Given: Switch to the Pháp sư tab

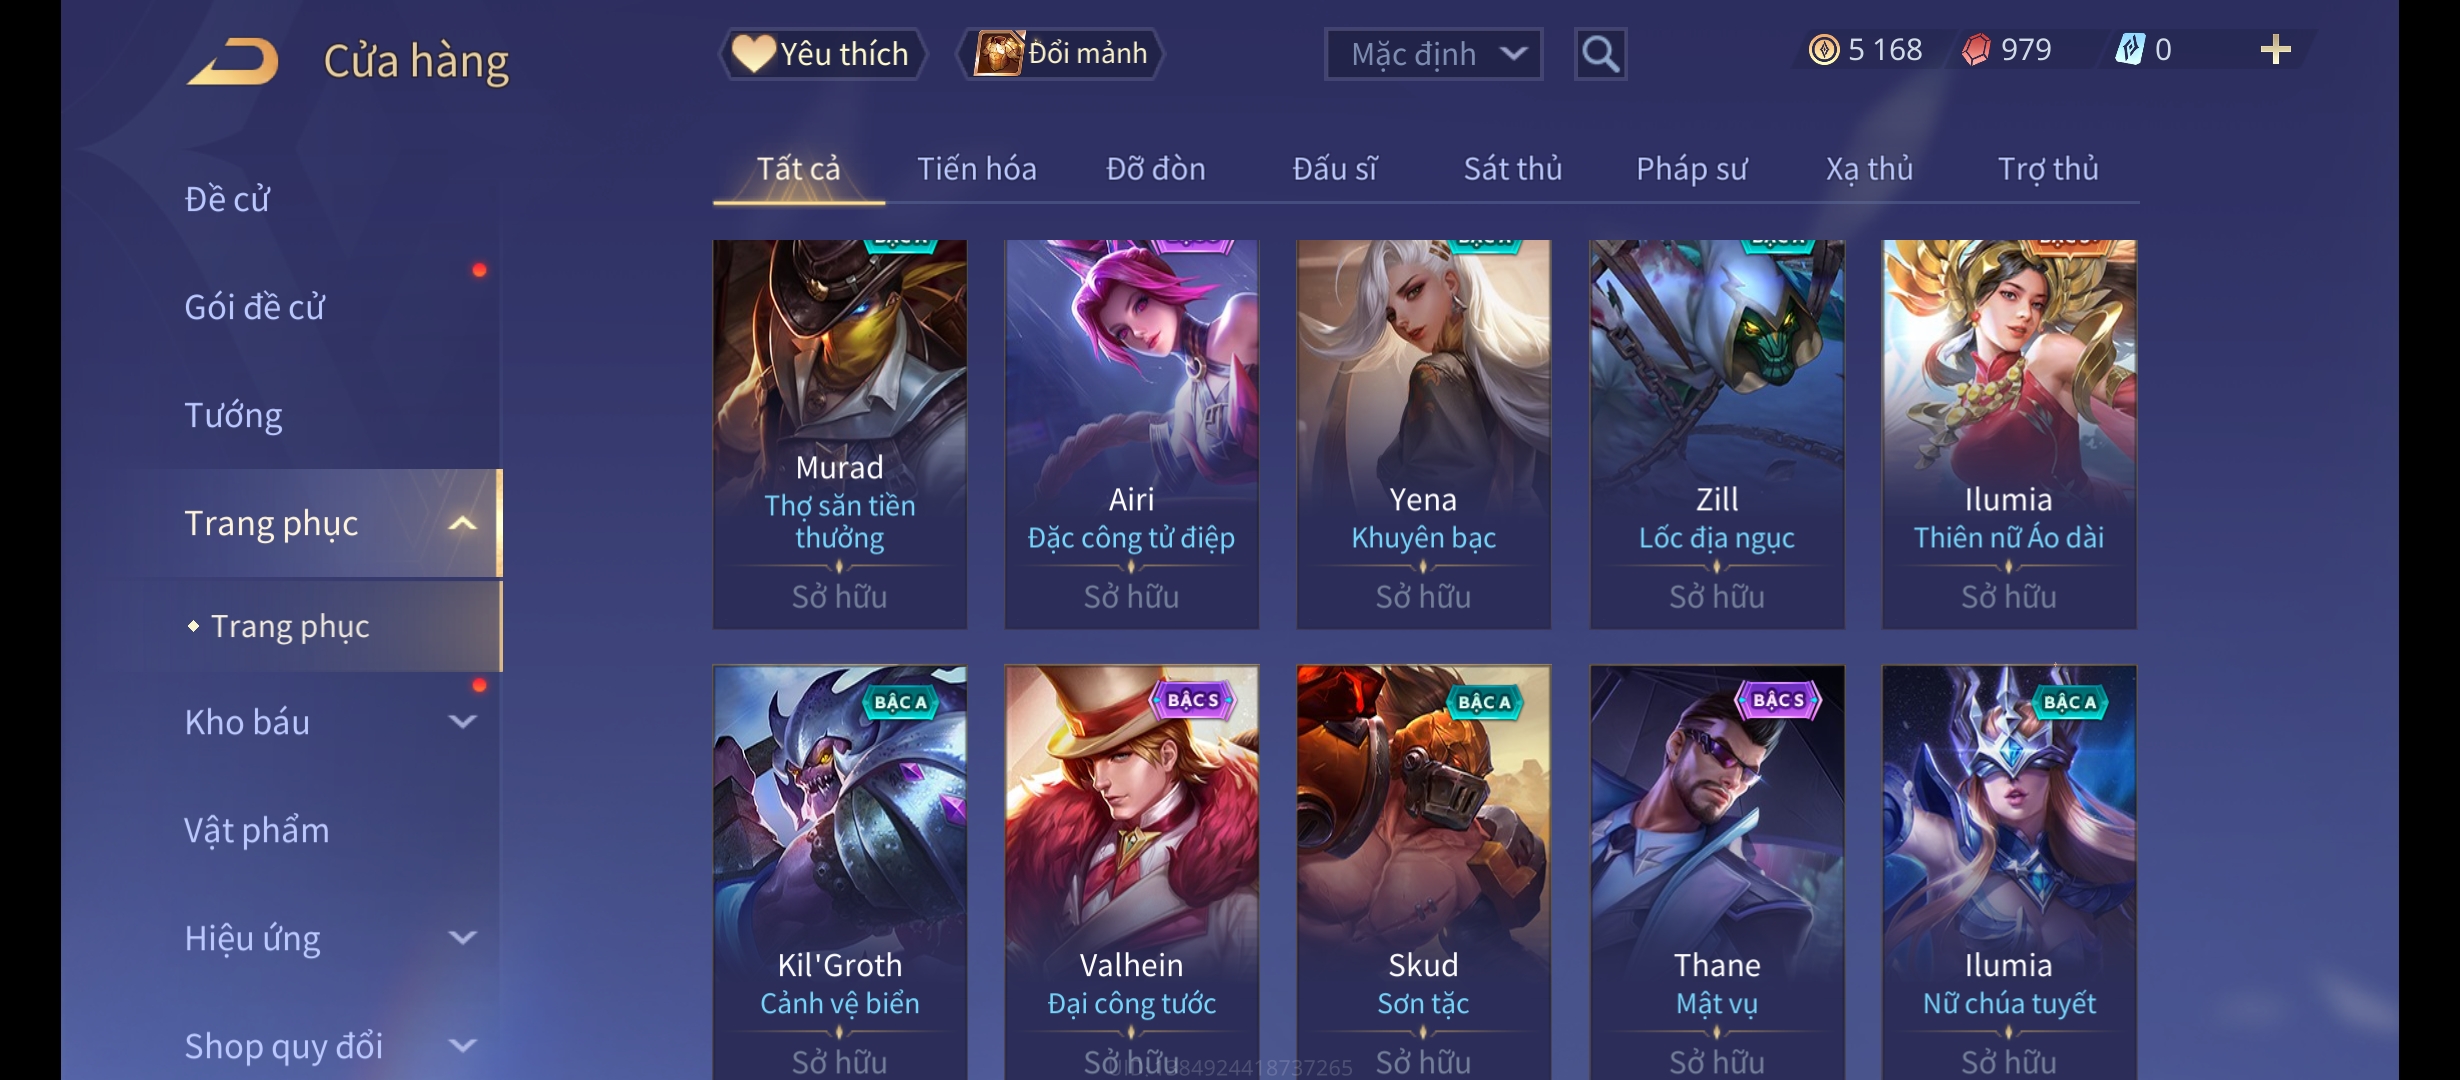Looking at the screenshot, I should (x=1691, y=169).
